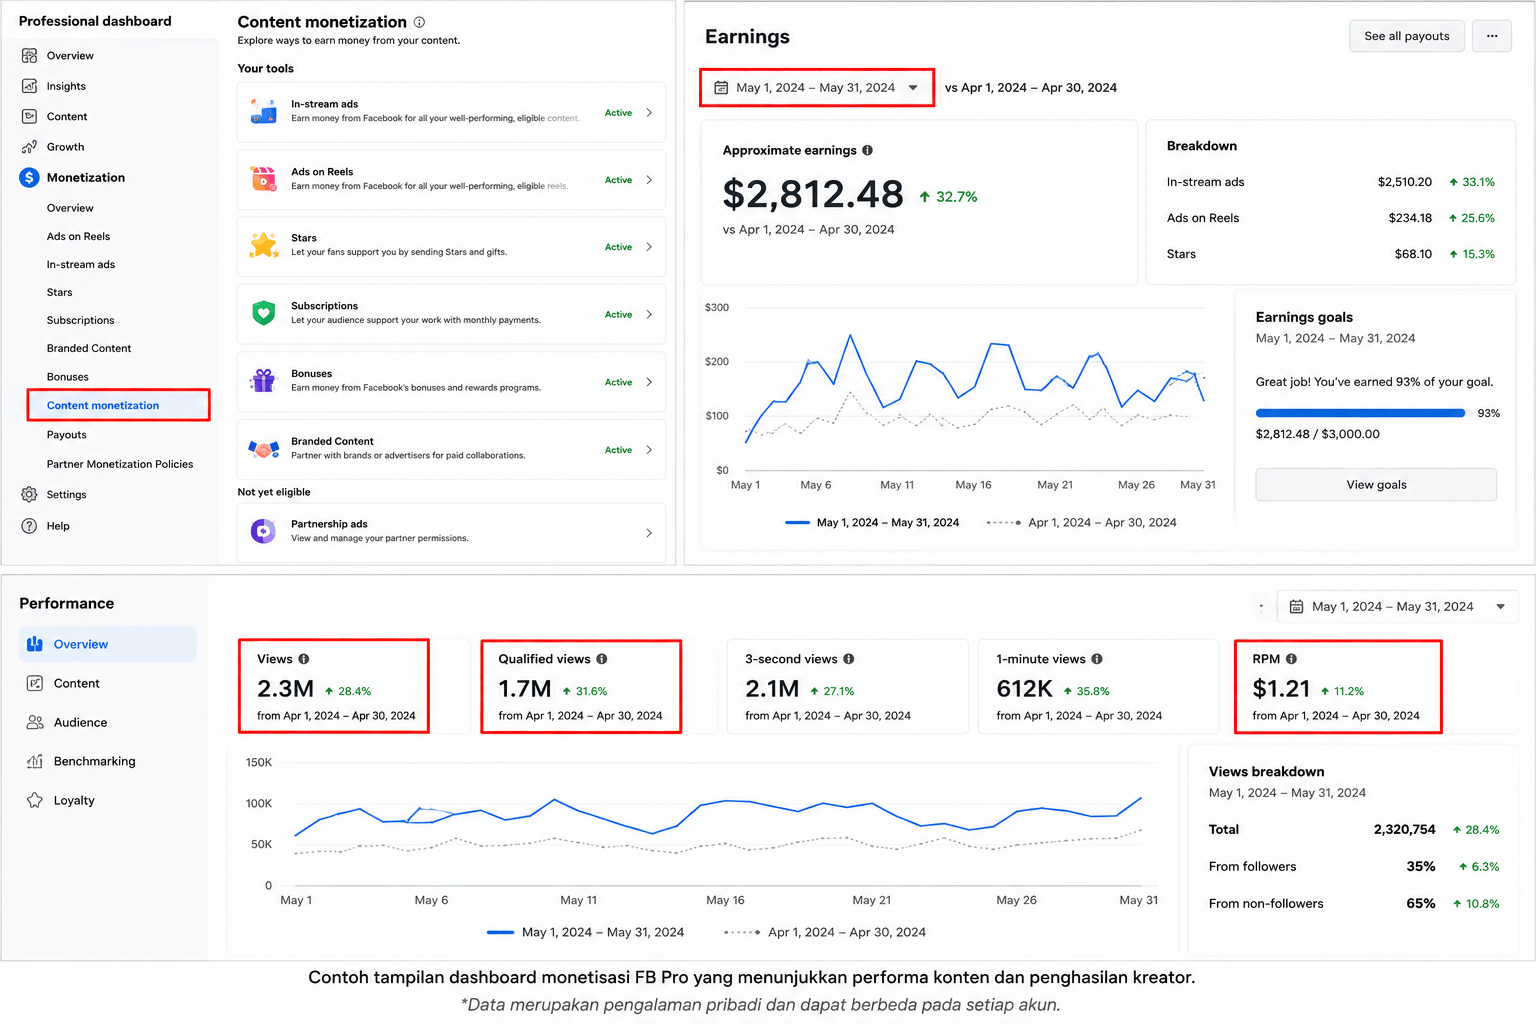Open the Earnings date range dropdown
This screenshot has width=1536, height=1024.
pos(817,88)
